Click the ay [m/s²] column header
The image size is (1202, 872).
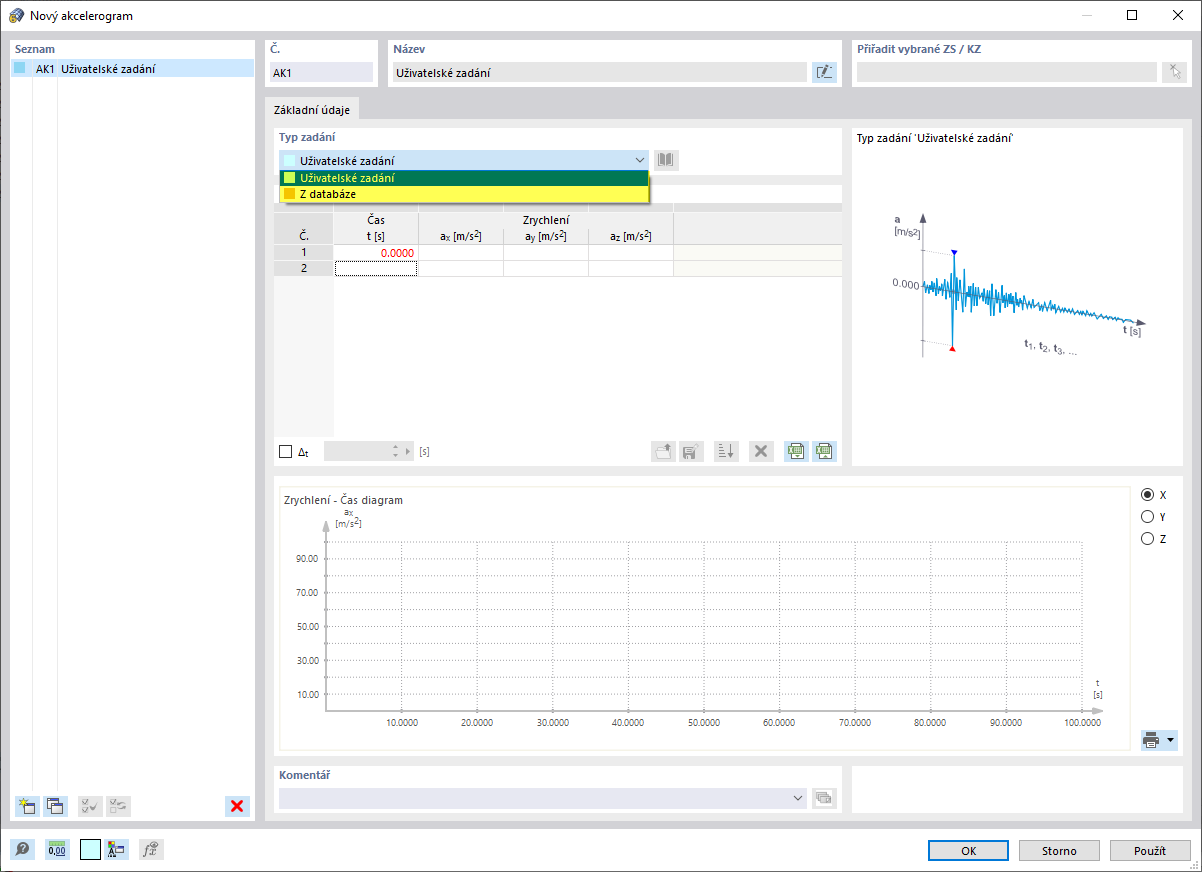[x=546, y=236]
